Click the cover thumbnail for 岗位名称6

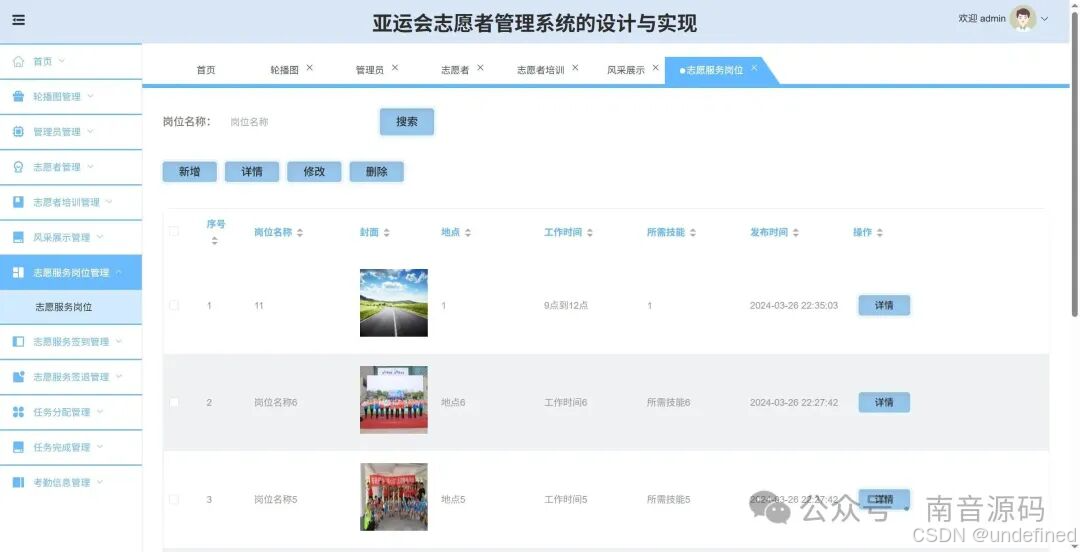[x=393, y=400]
